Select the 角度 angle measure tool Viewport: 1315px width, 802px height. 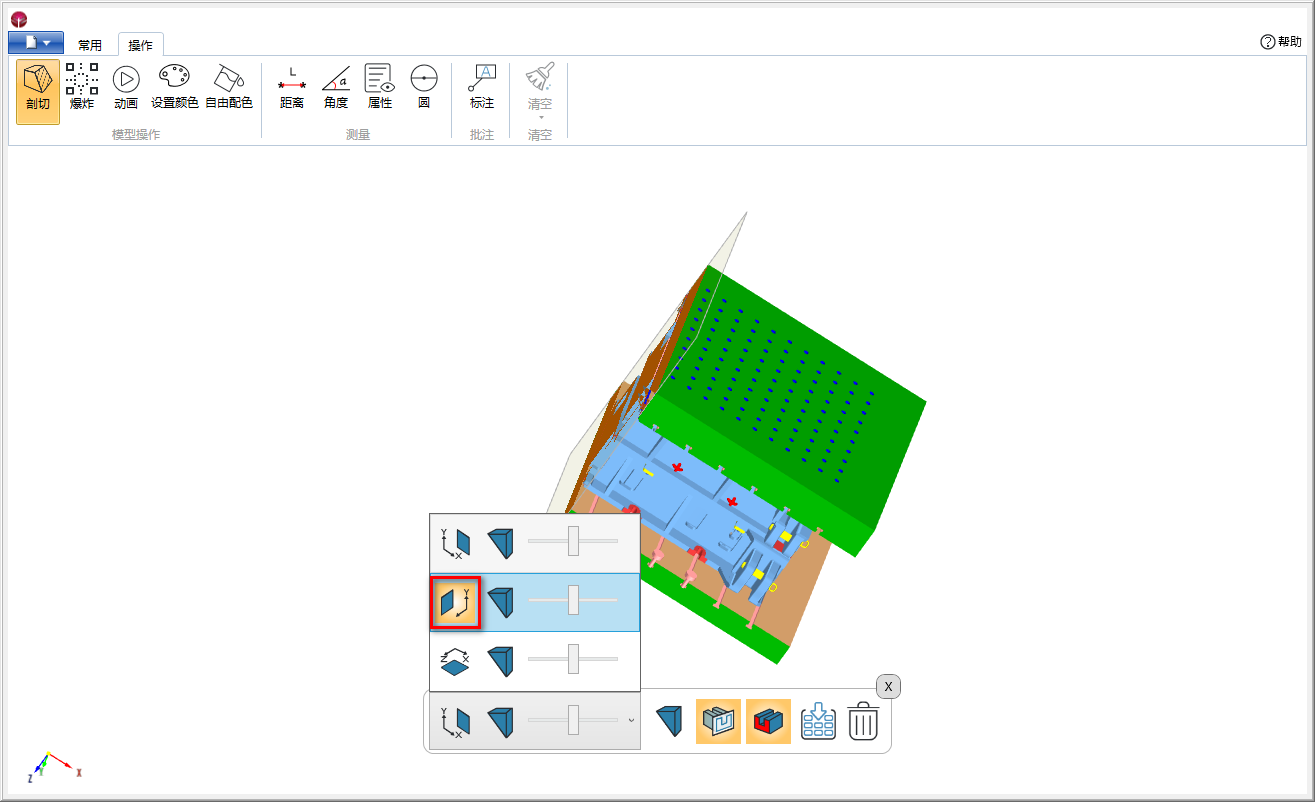(336, 87)
